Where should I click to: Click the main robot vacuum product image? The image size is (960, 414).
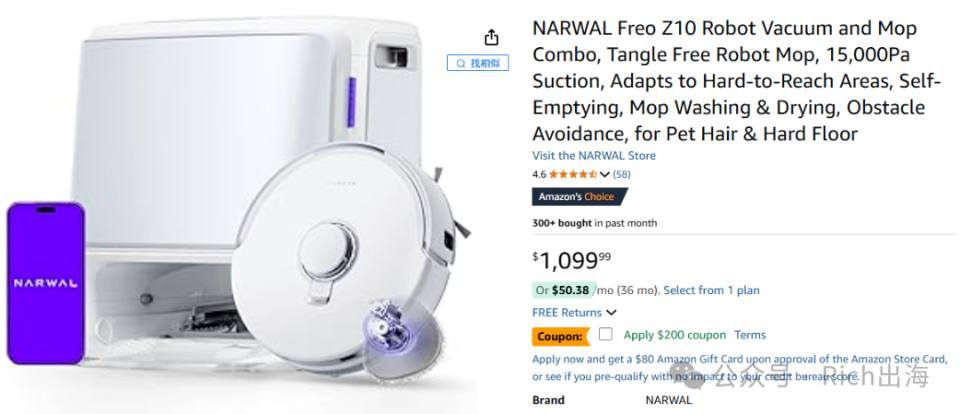[x=245, y=202]
